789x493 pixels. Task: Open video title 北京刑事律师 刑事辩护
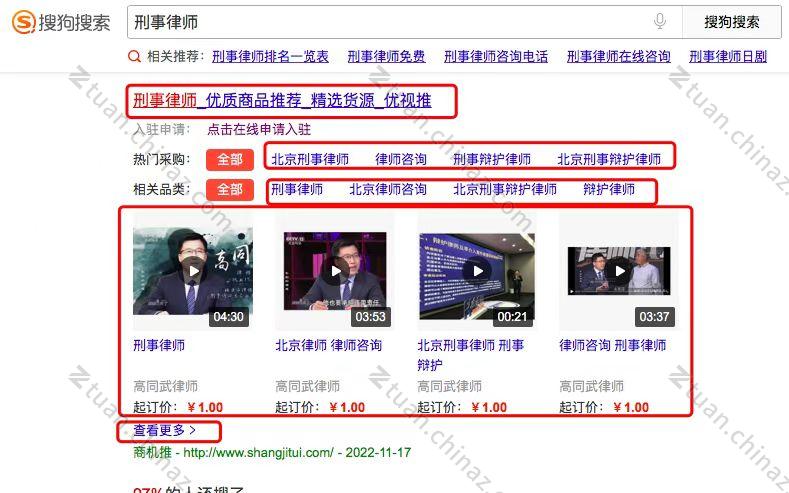[471, 355]
